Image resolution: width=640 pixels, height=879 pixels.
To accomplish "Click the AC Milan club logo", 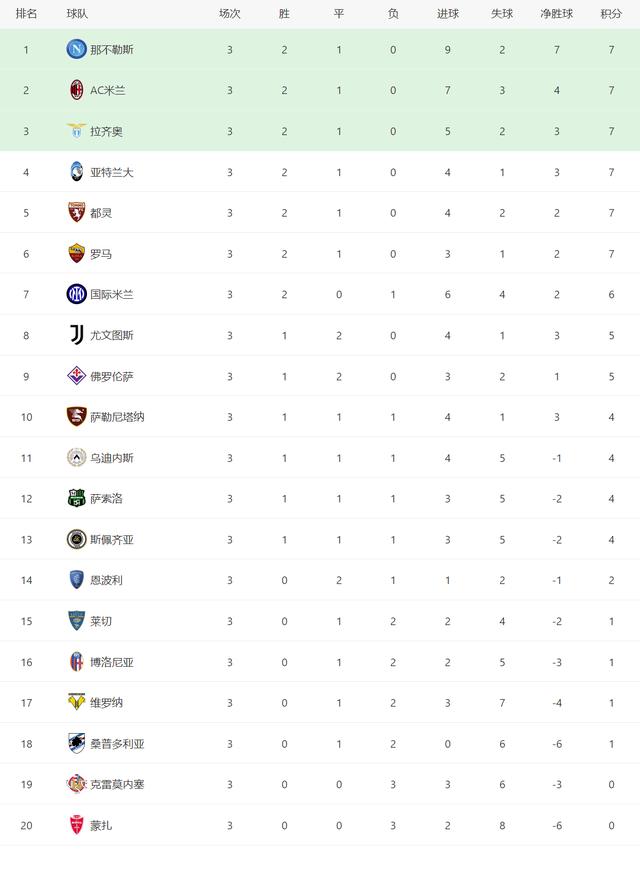I will (x=76, y=90).
